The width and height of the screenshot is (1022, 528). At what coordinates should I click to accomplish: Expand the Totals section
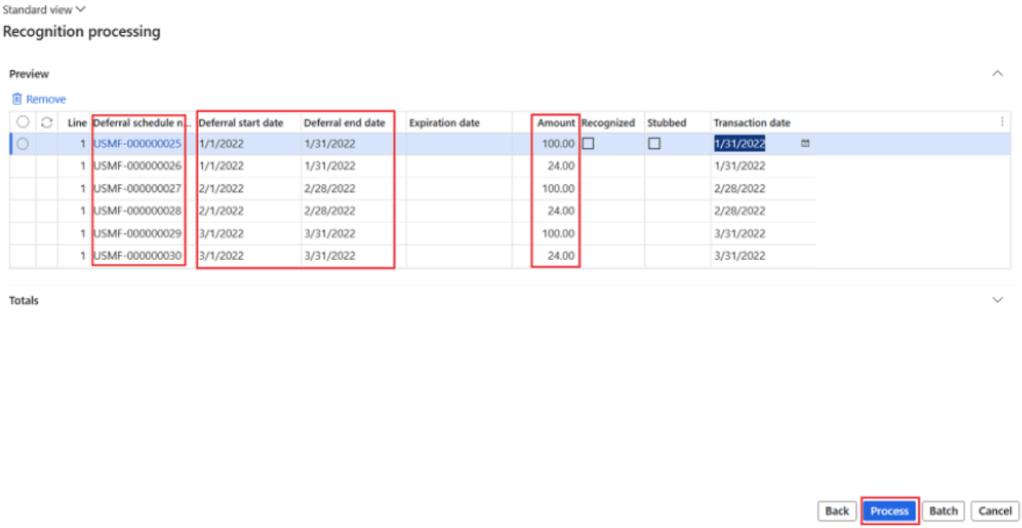pyautogui.click(x=996, y=300)
